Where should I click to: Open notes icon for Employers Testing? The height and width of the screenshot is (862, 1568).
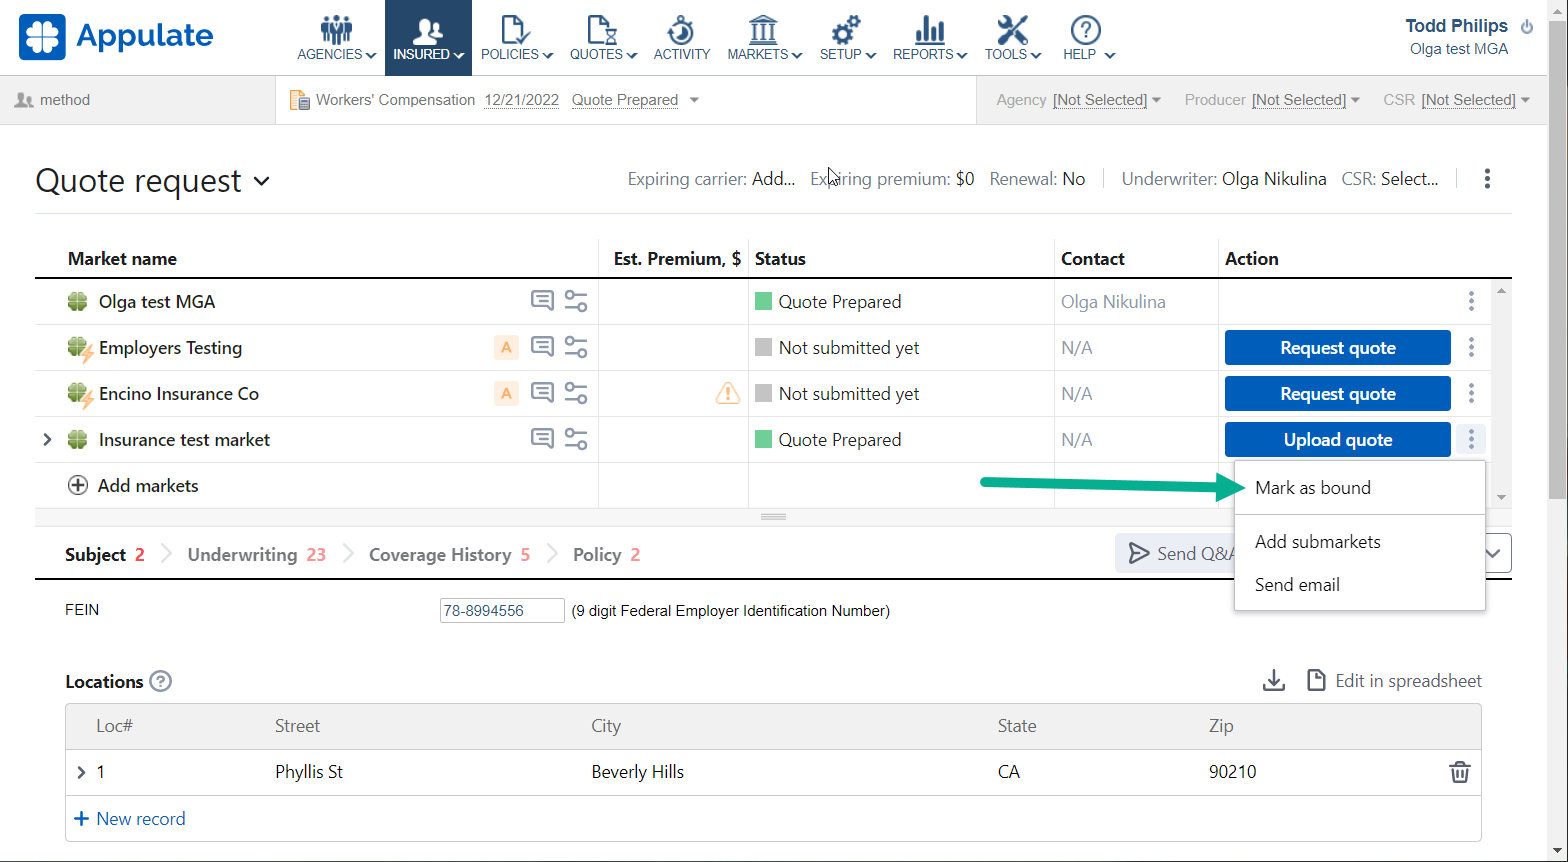click(x=542, y=346)
